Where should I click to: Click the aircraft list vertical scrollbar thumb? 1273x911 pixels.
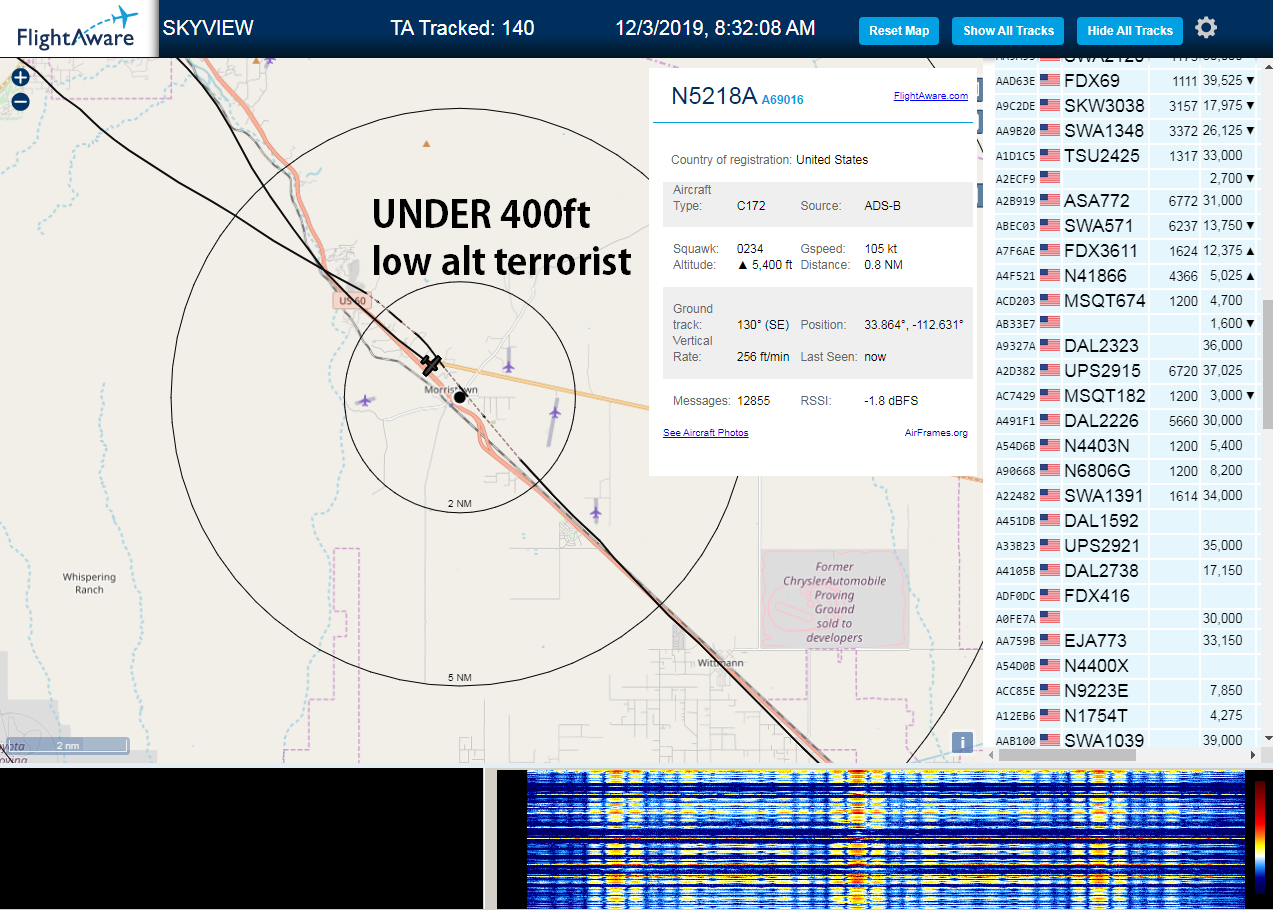(1266, 364)
